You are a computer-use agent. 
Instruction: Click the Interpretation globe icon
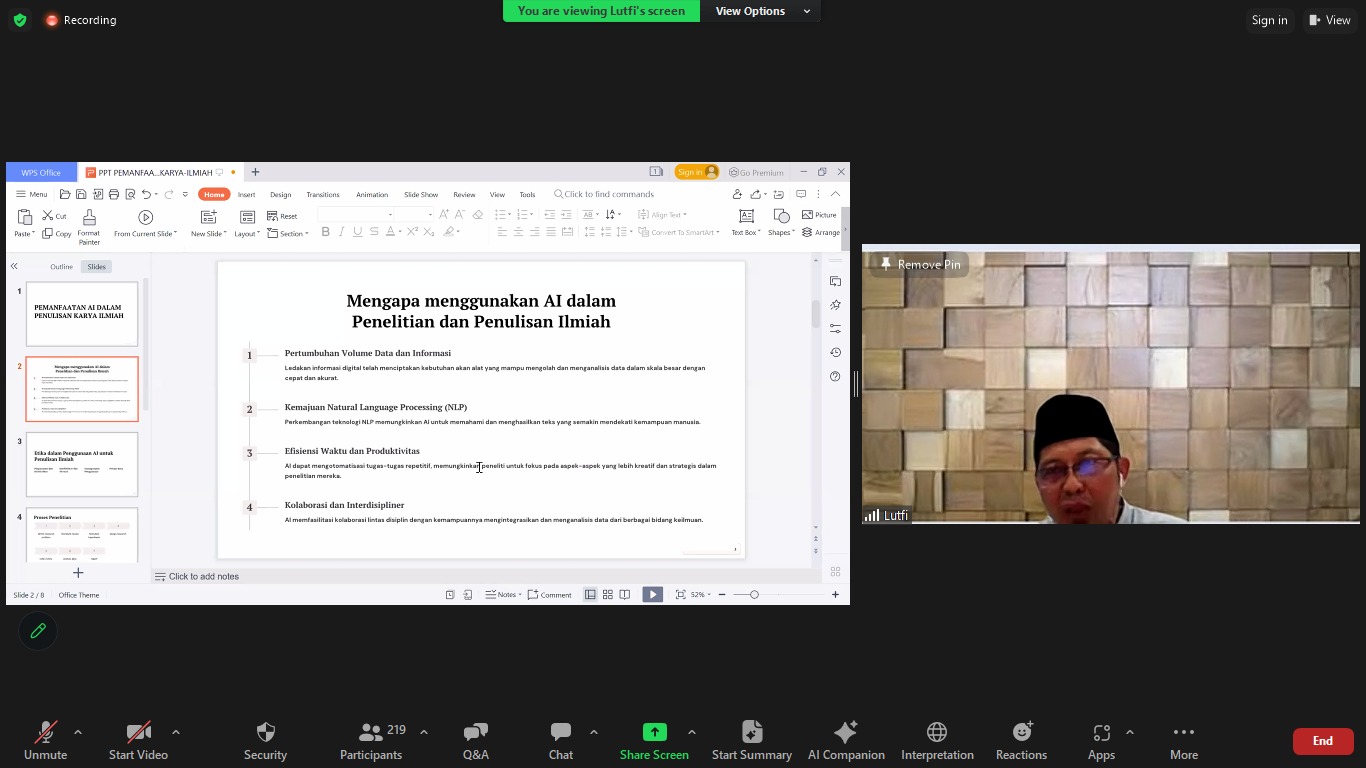tap(937, 732)
